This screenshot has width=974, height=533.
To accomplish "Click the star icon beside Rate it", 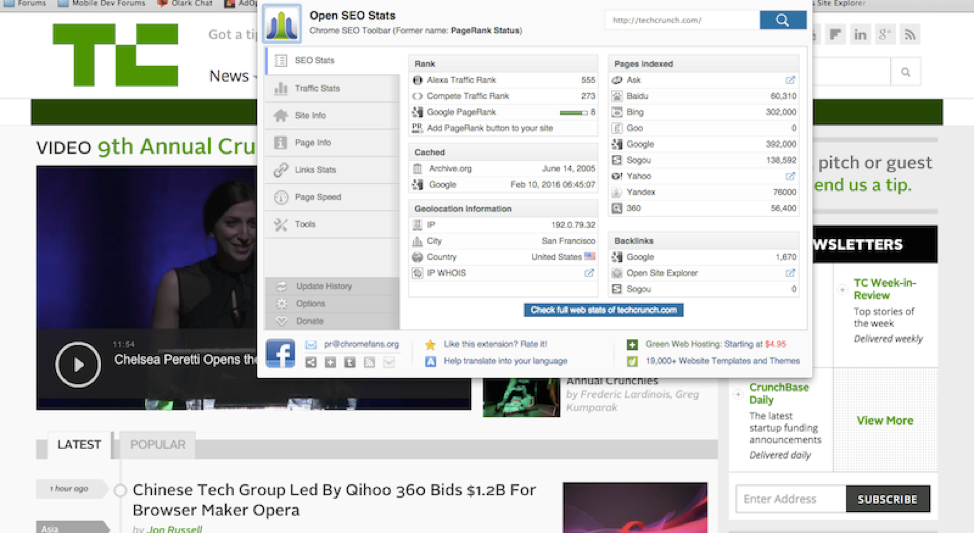I will tap(430, 344).
